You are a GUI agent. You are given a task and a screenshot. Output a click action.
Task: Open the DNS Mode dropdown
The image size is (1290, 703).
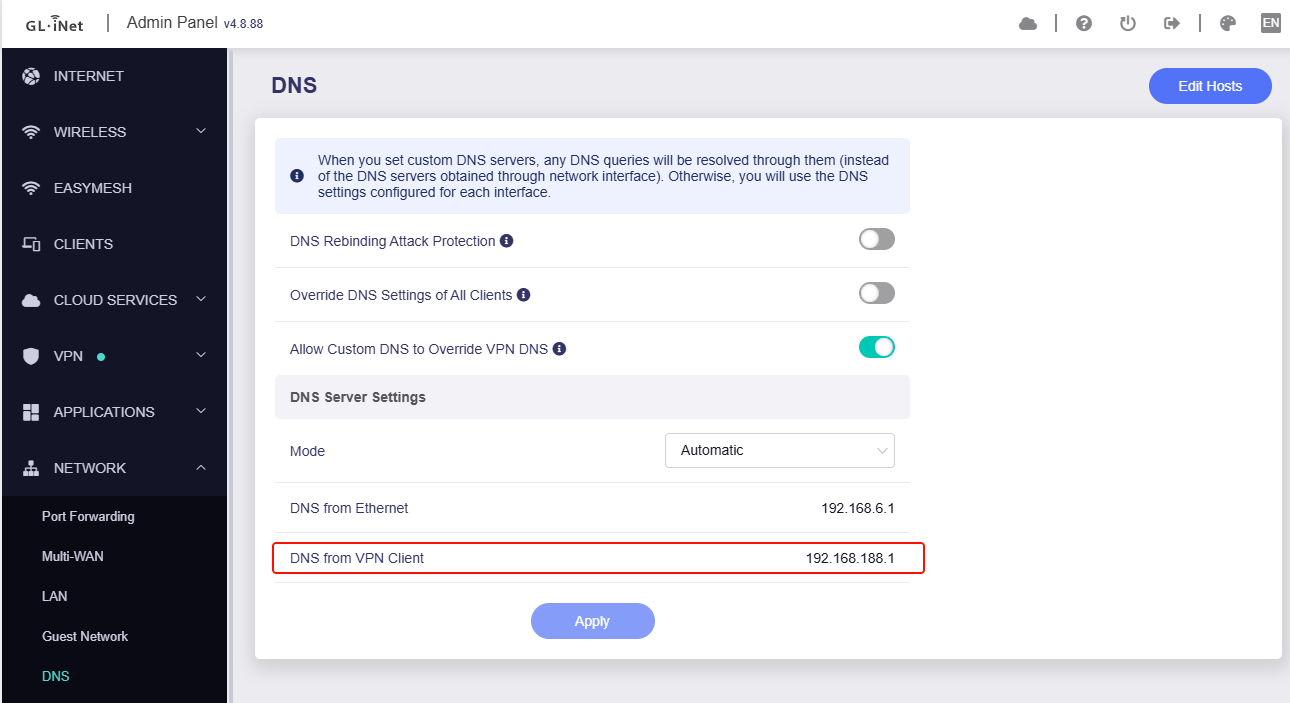[x=779, y=451]
